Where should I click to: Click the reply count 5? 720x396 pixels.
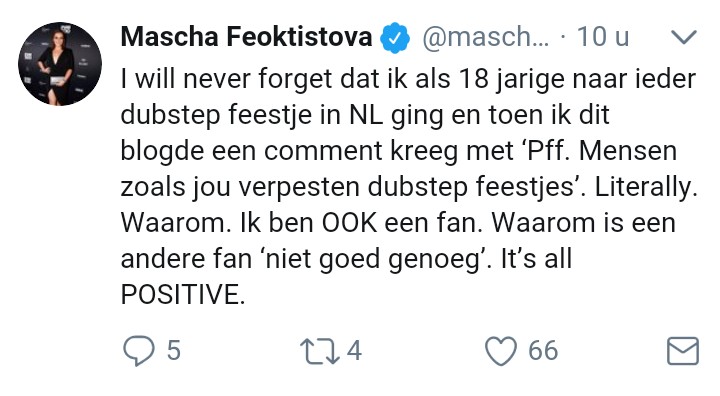(x=174, y=351)
